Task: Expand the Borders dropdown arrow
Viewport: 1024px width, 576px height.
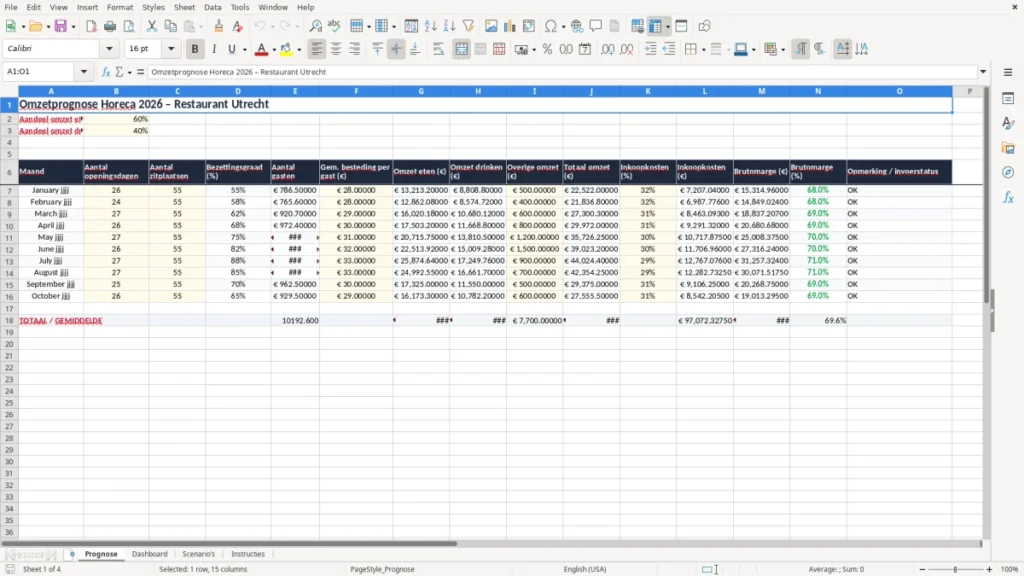Action: click(x=703, y=50)
